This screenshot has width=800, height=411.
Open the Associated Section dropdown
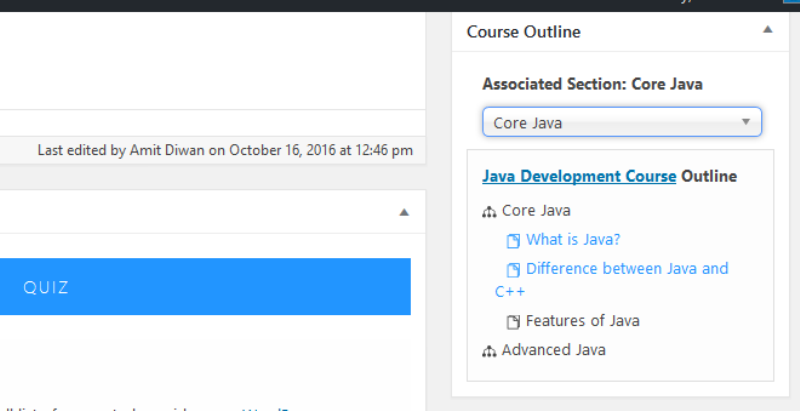point(621,123)
